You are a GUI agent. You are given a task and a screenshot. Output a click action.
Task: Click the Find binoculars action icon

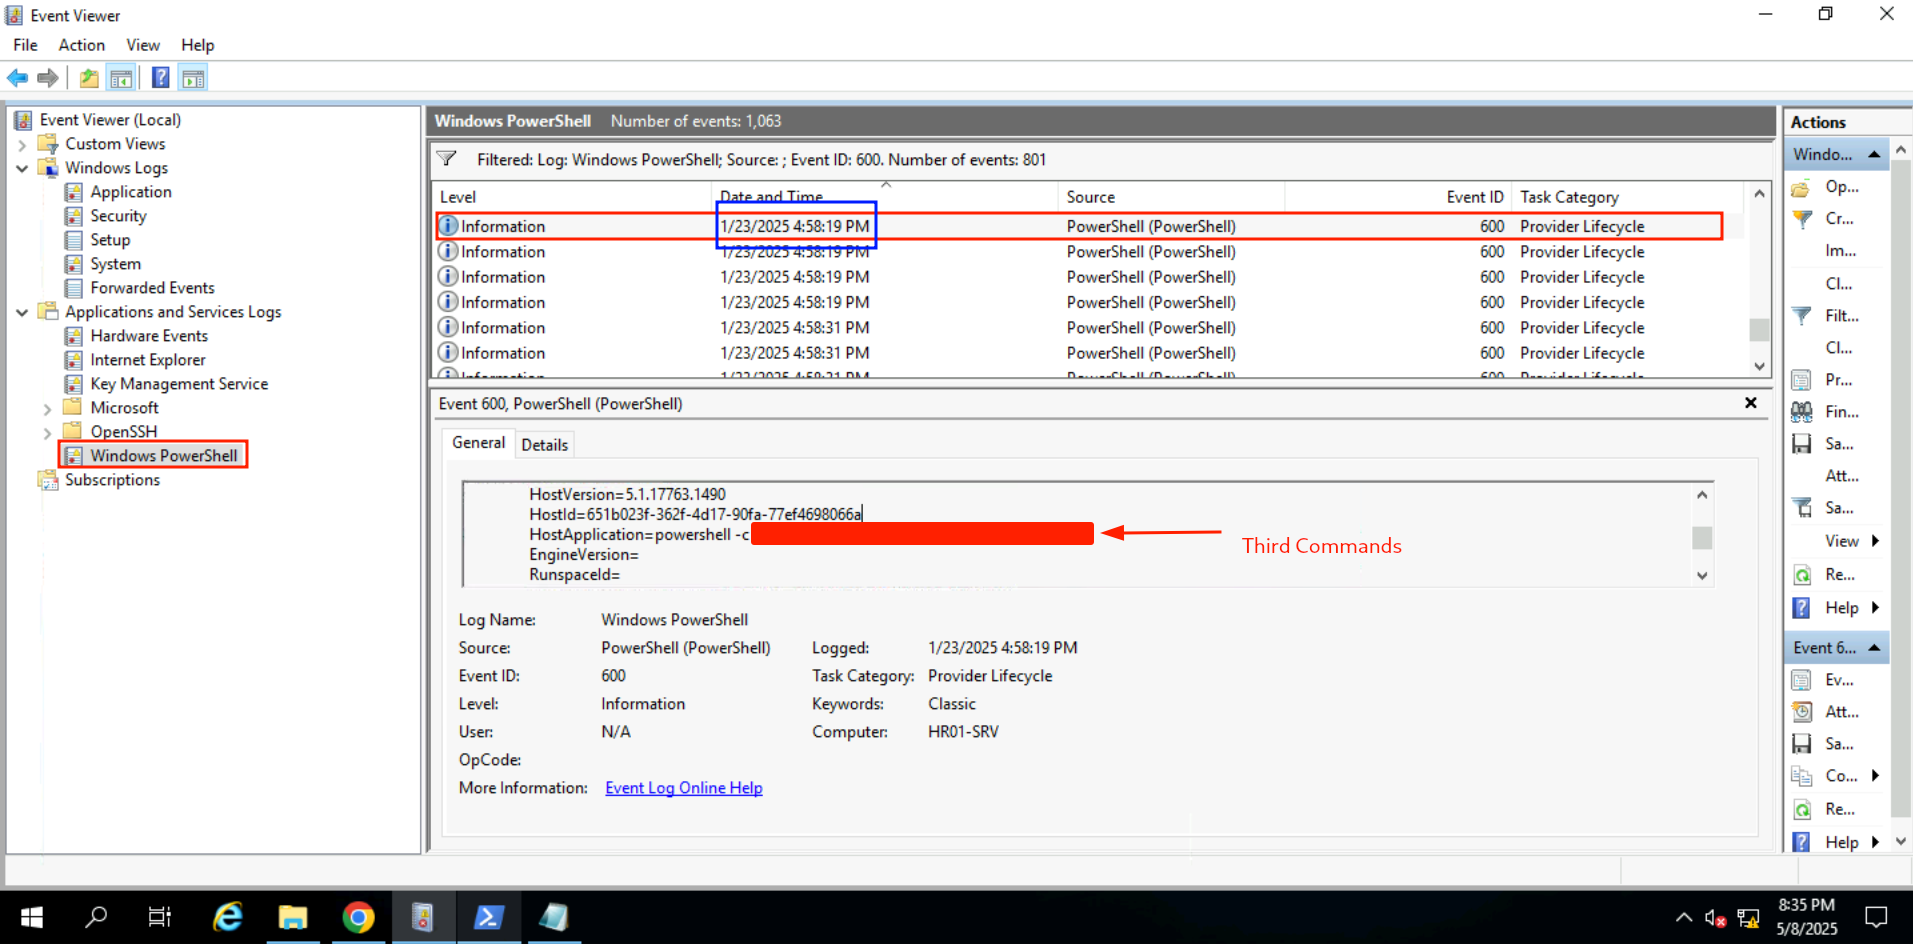1801,412
